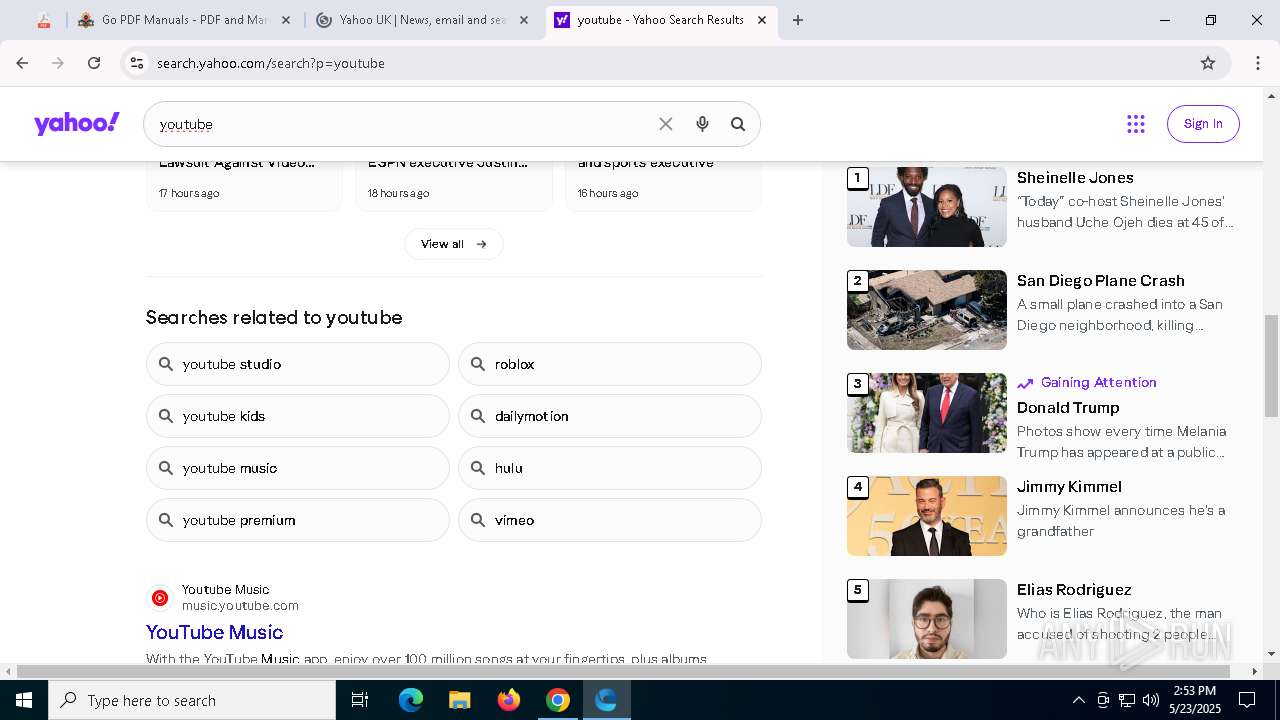This screenshot has height=720, width=1280.
Task: Click the taskbar clock showing 2:53 PM
Action: click(1194, 700)
